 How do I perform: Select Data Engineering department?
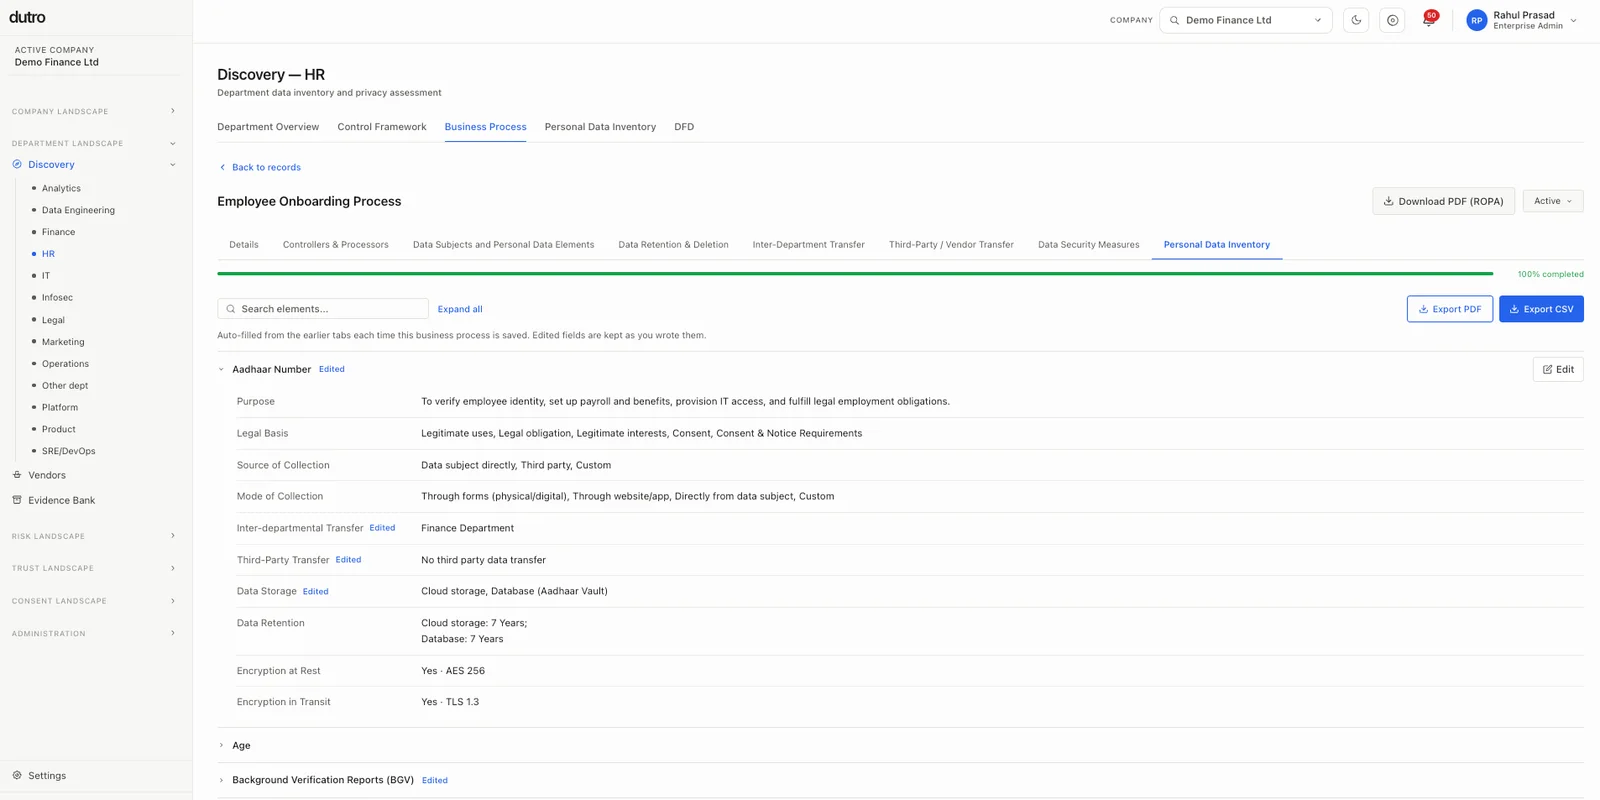coord(78,210)
